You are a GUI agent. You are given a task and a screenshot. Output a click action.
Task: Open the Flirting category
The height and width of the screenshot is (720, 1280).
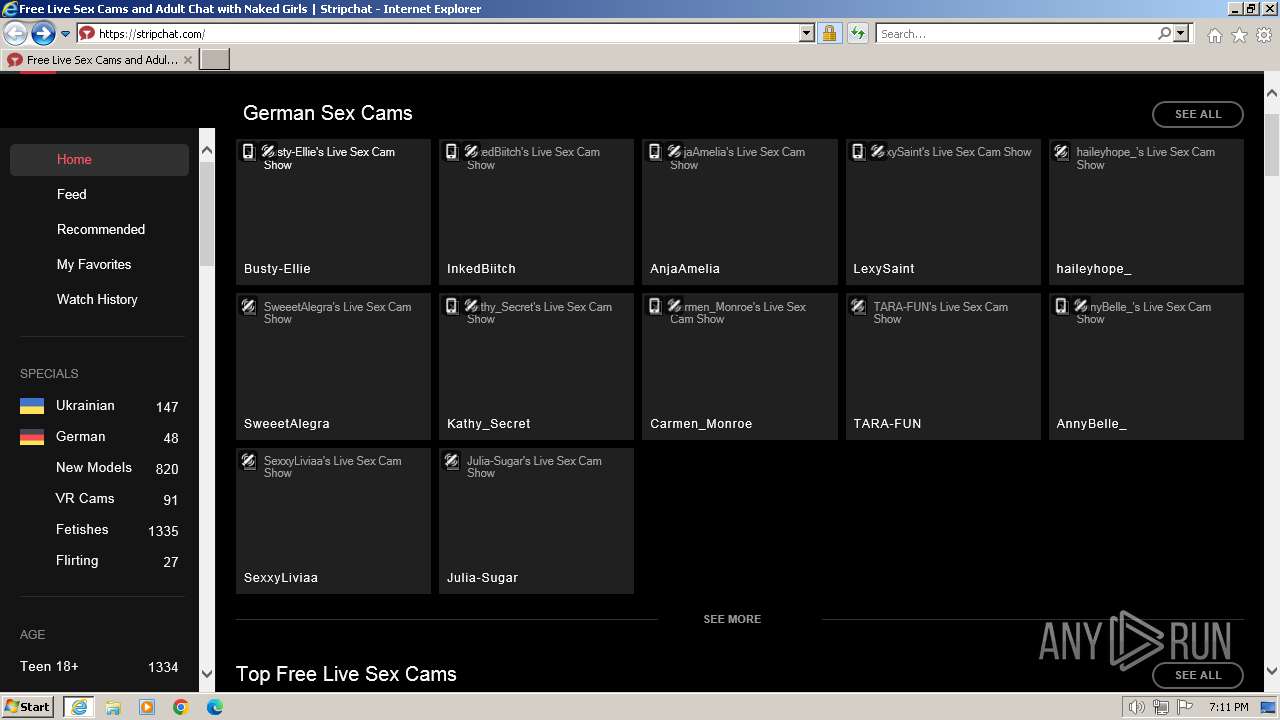point(77,560)
